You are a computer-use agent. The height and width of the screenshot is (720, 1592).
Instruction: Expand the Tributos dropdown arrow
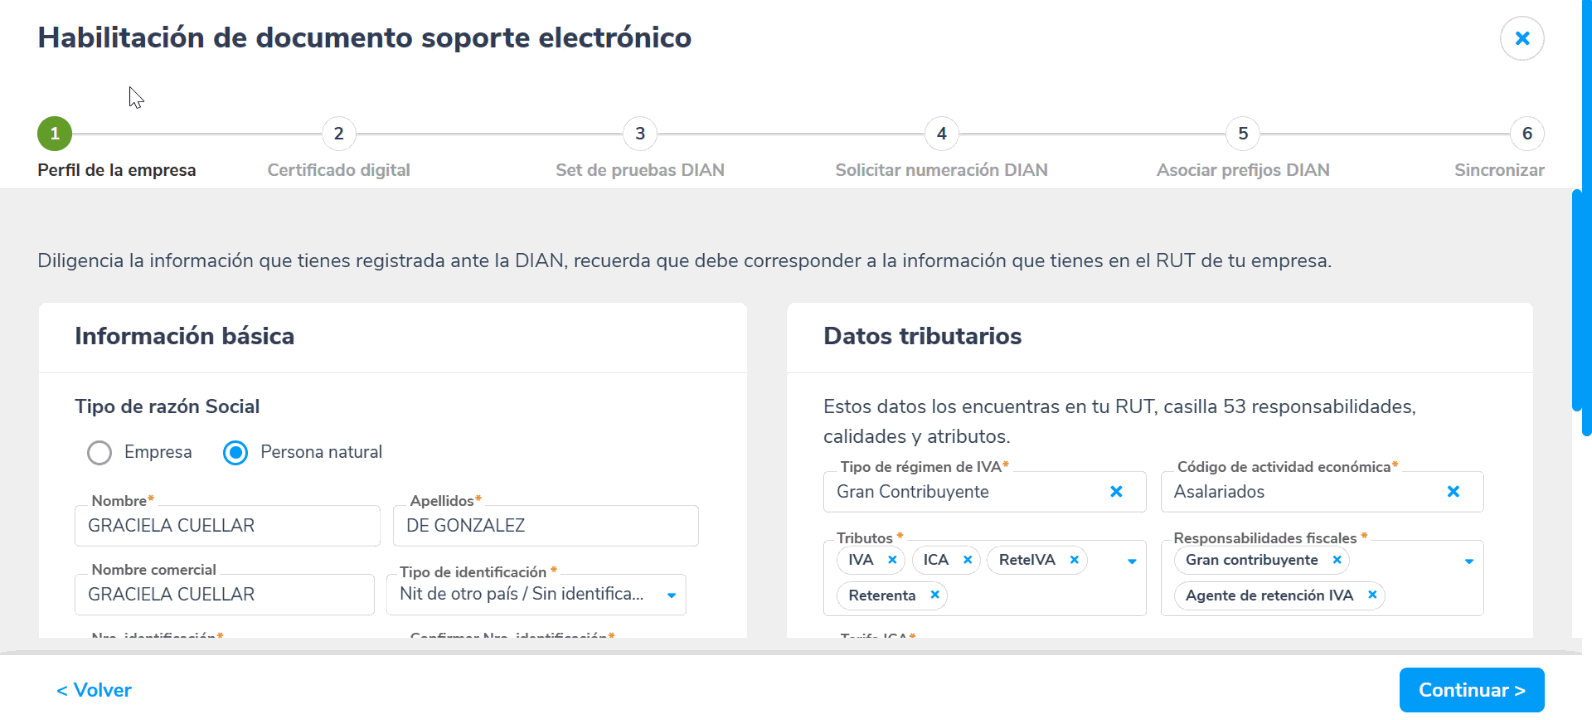pos(1131,561)
